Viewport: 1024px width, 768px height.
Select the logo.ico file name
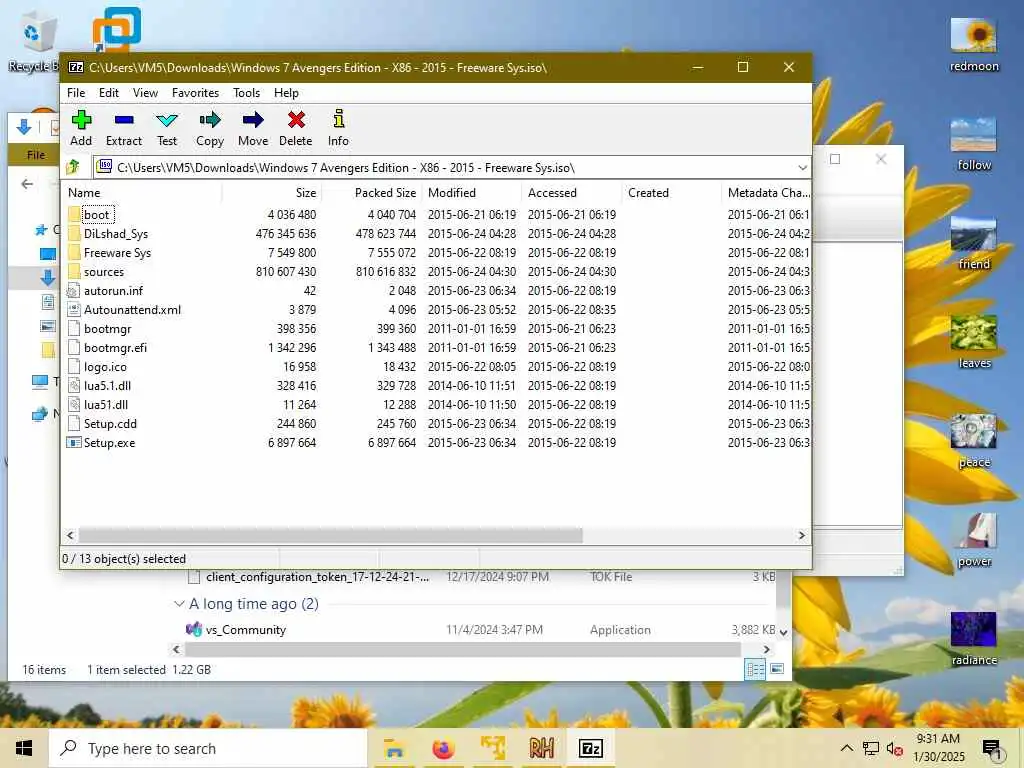pos(105,366)
